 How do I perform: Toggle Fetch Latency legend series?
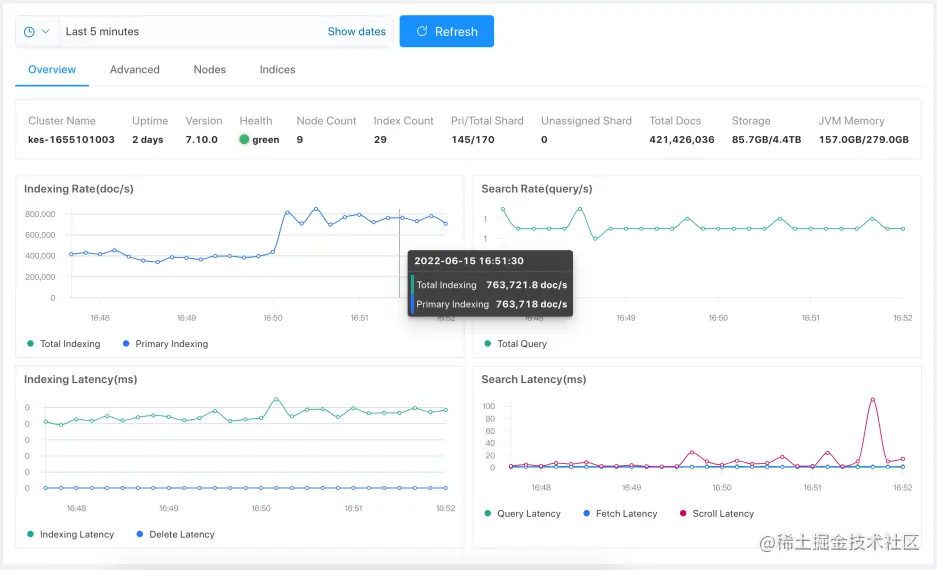point(620,513)
